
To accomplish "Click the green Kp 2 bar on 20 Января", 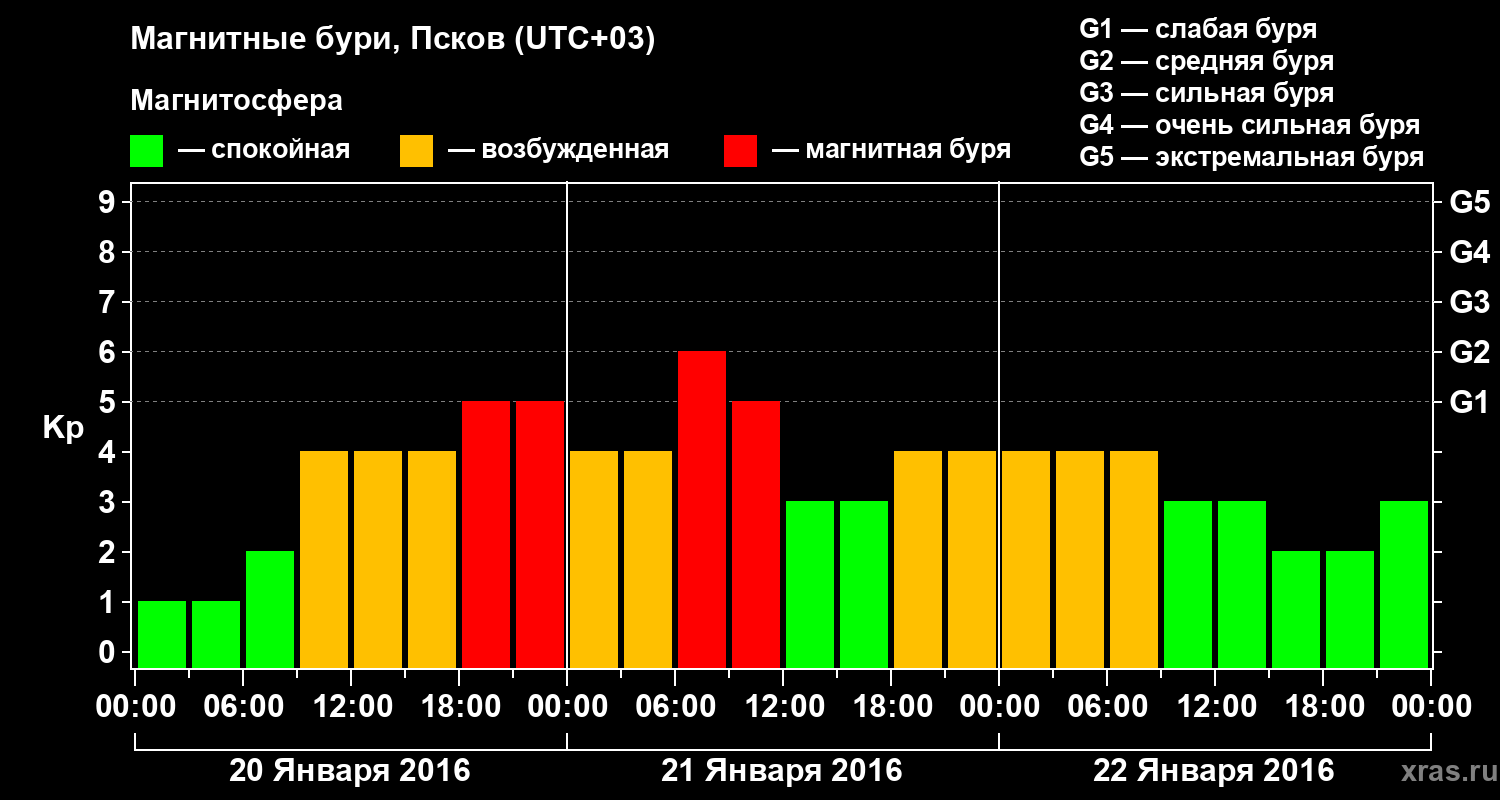I will tap(270, 609).
